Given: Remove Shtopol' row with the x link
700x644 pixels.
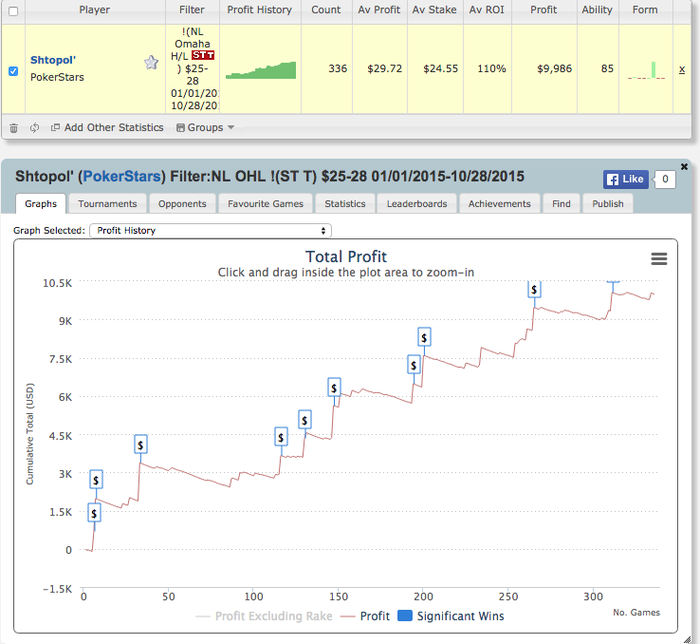Looking at the screenshot, I should (682, 69).
